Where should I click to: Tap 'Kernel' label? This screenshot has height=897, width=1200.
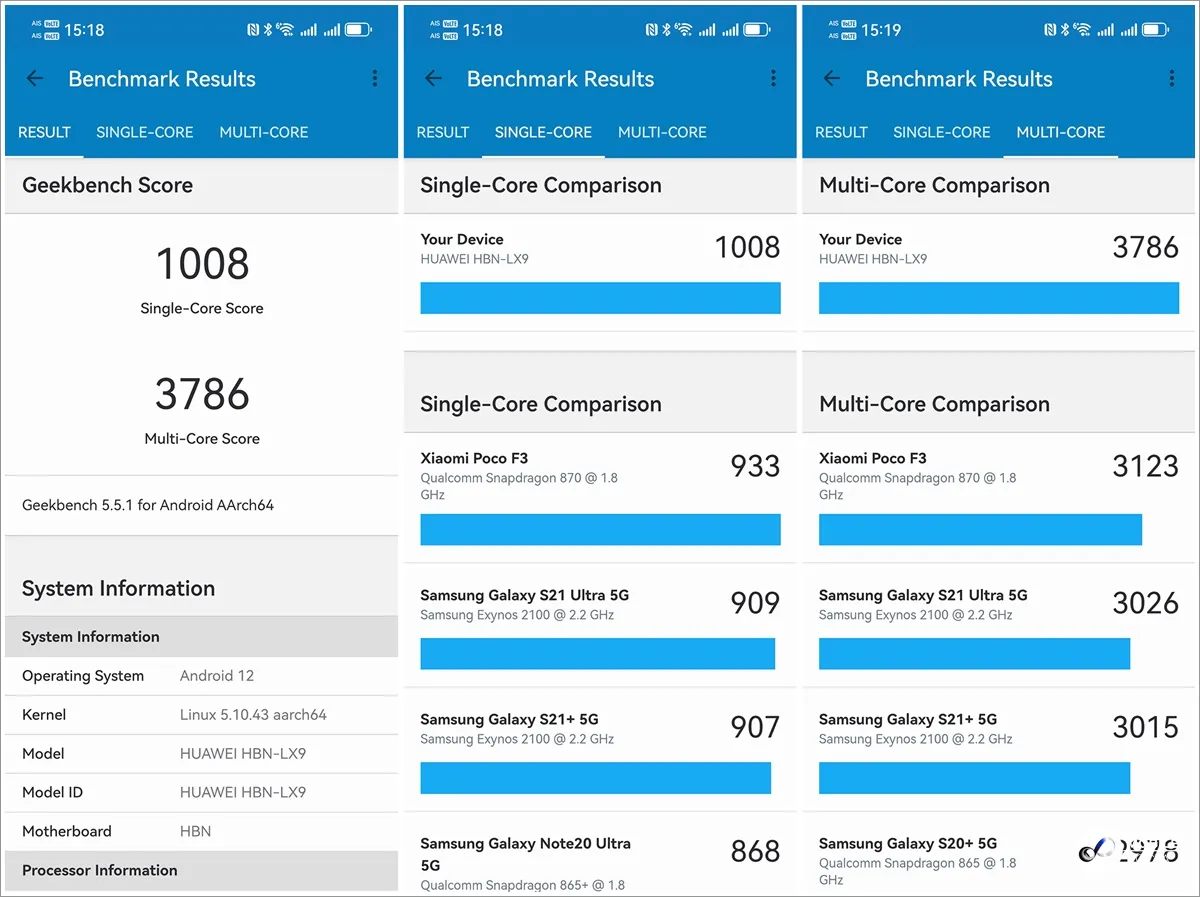pos(44,715)
